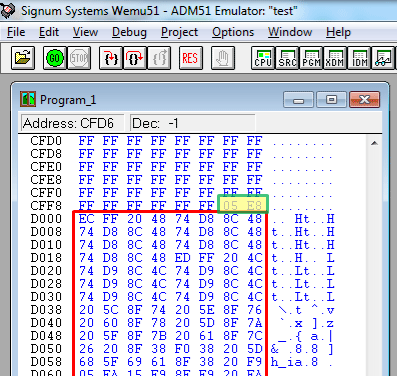Select highlighted byte 05 in row CFF8

click(x=230, y=206)
